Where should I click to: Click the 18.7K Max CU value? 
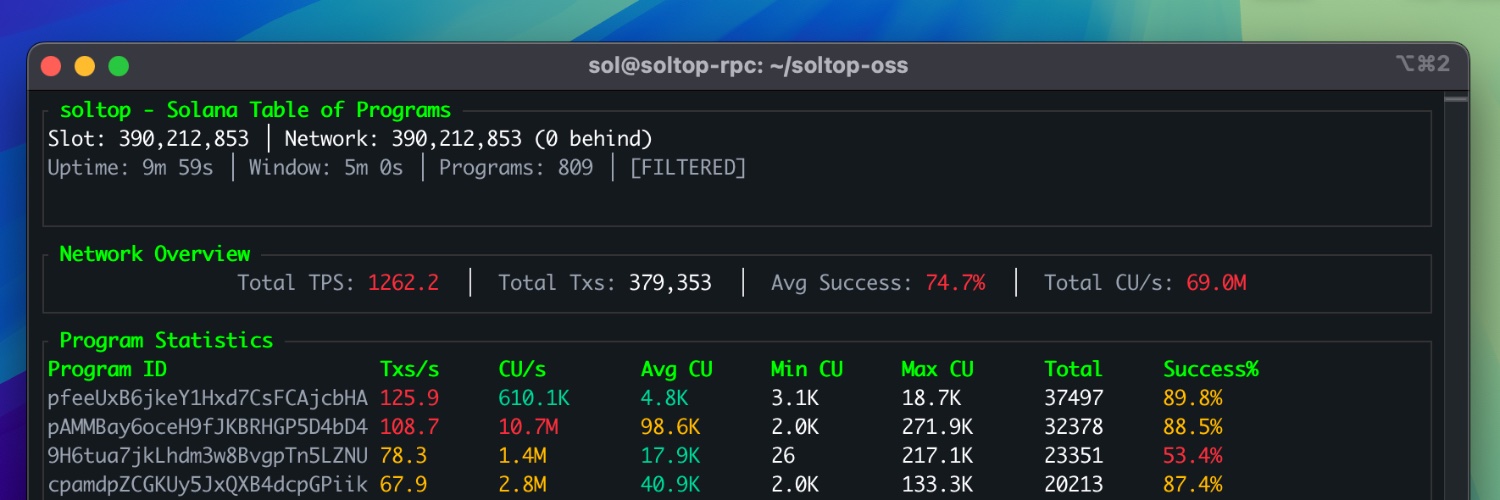tap(931, 398)
